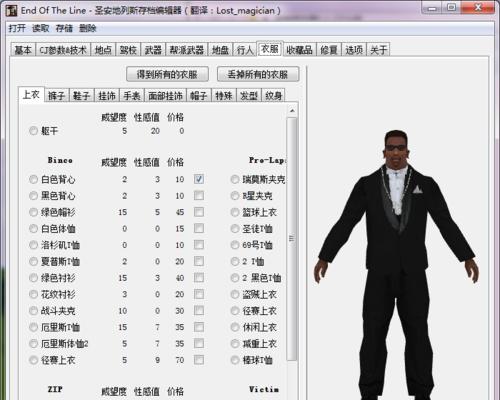Click 丢掉所有的衣服 button

tap(258, 74)
